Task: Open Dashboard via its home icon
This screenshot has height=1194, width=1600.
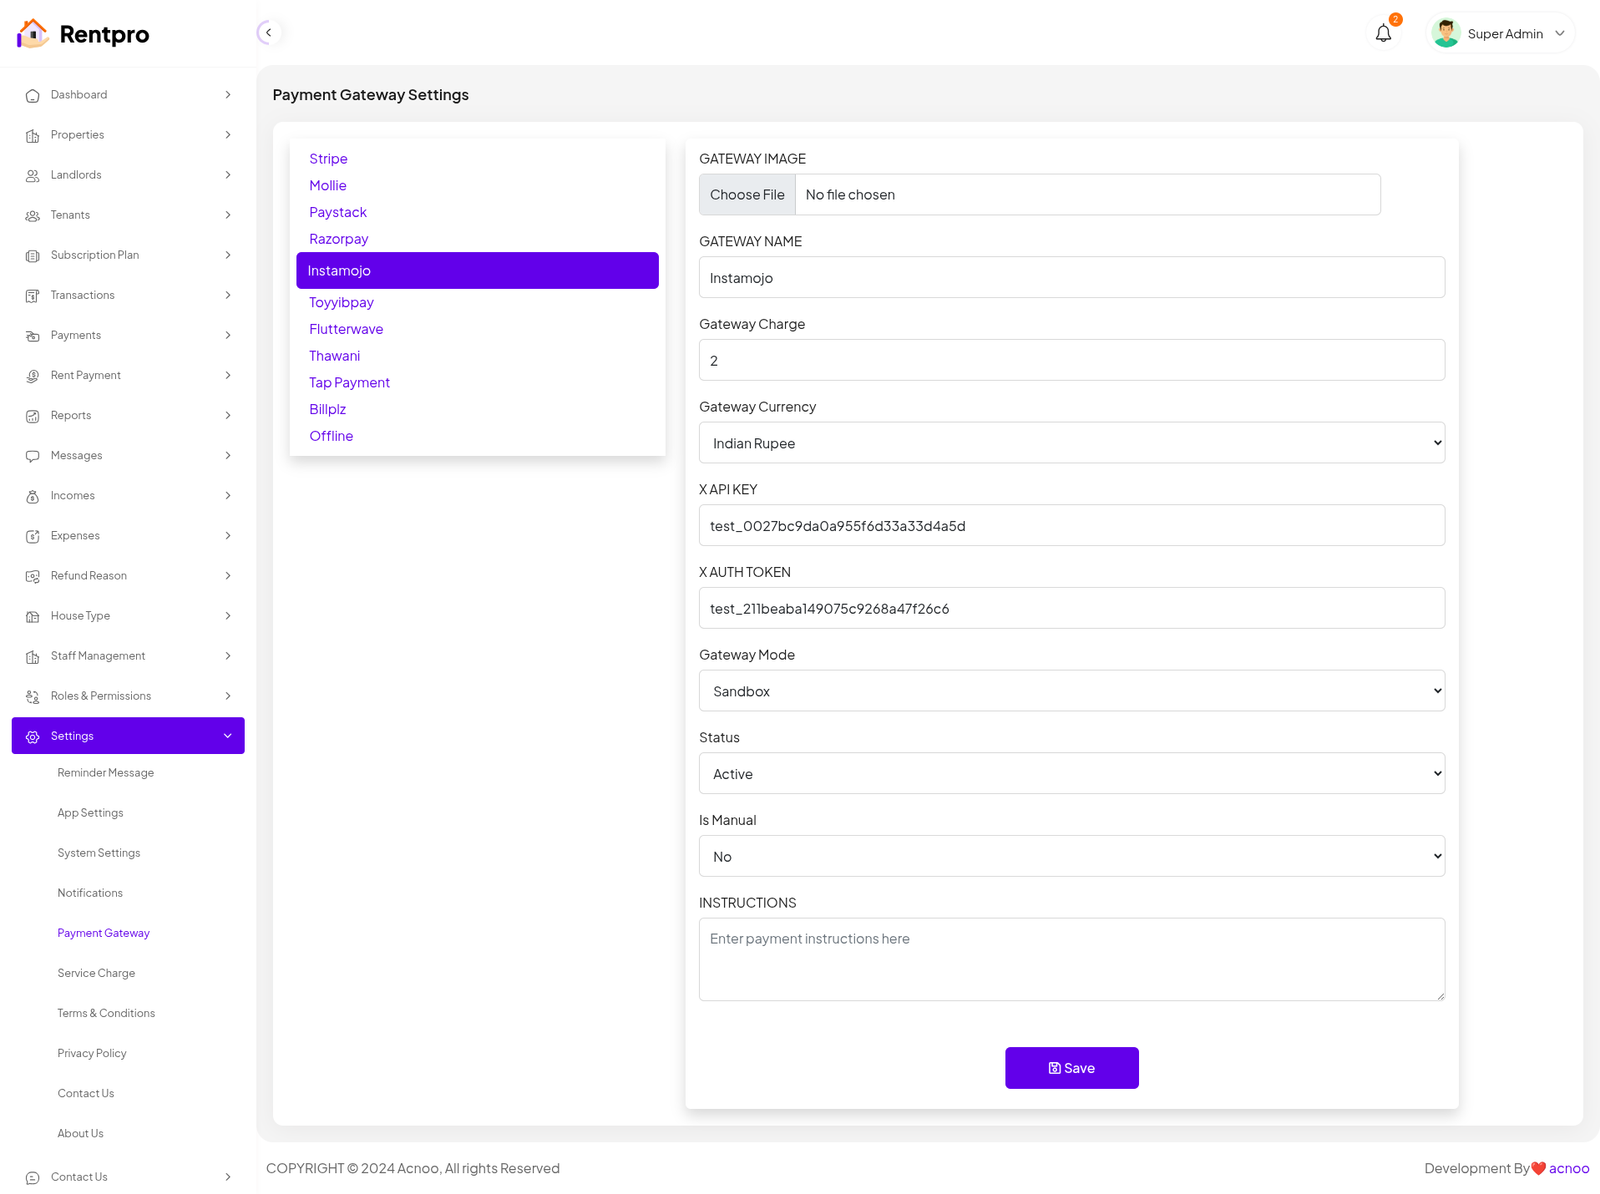Action: point(32,96)
